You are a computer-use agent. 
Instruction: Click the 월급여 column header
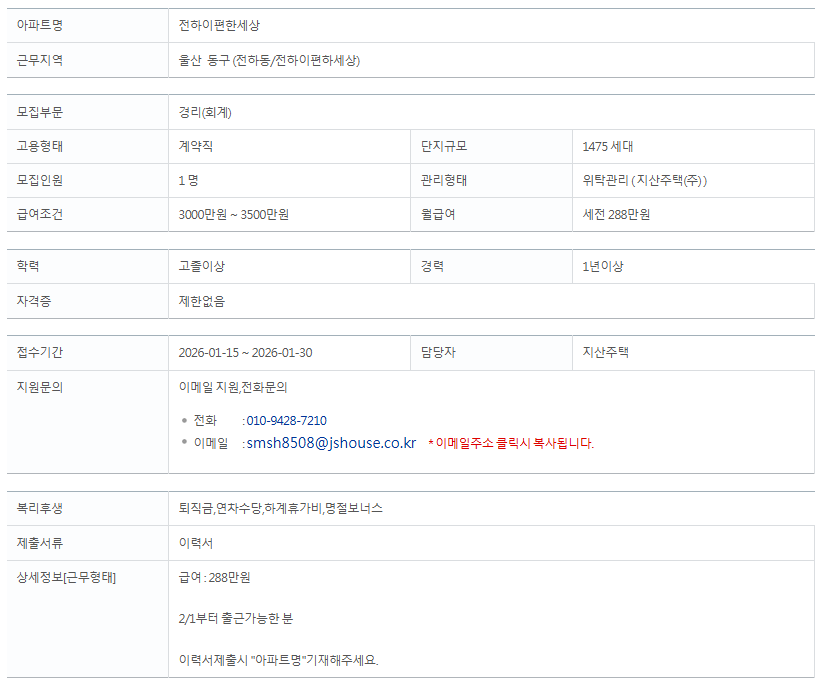(x=438, y=215)
